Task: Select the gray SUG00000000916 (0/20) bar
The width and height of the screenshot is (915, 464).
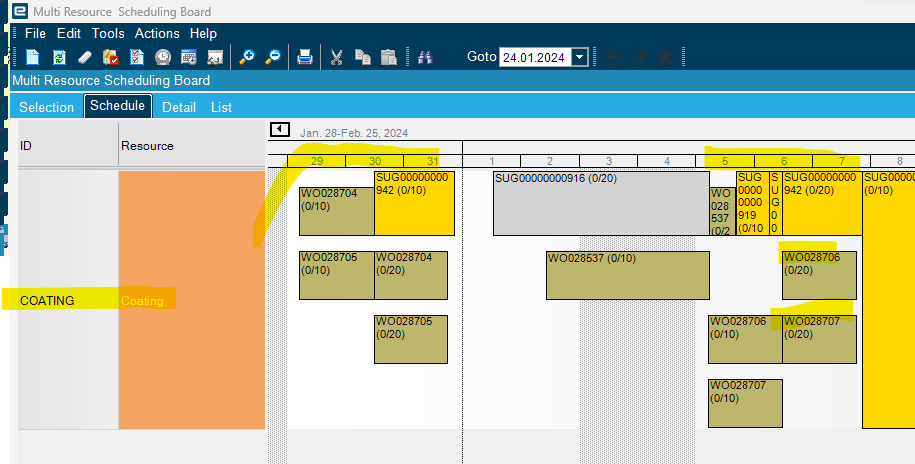Action: 602,203
